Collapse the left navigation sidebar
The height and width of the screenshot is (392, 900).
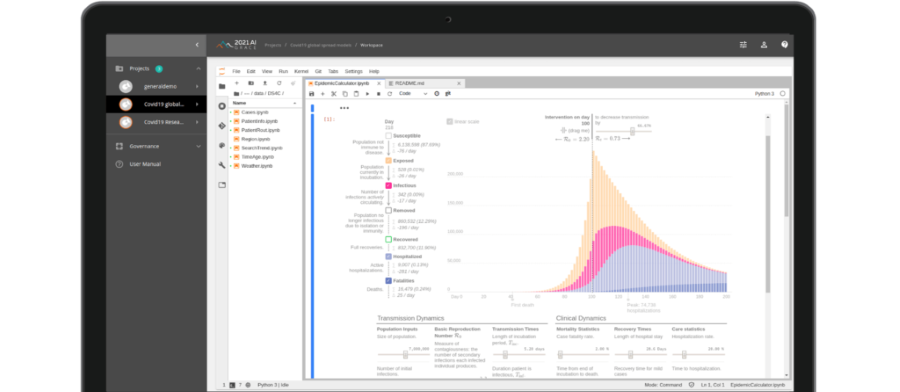tap(197, 45)
